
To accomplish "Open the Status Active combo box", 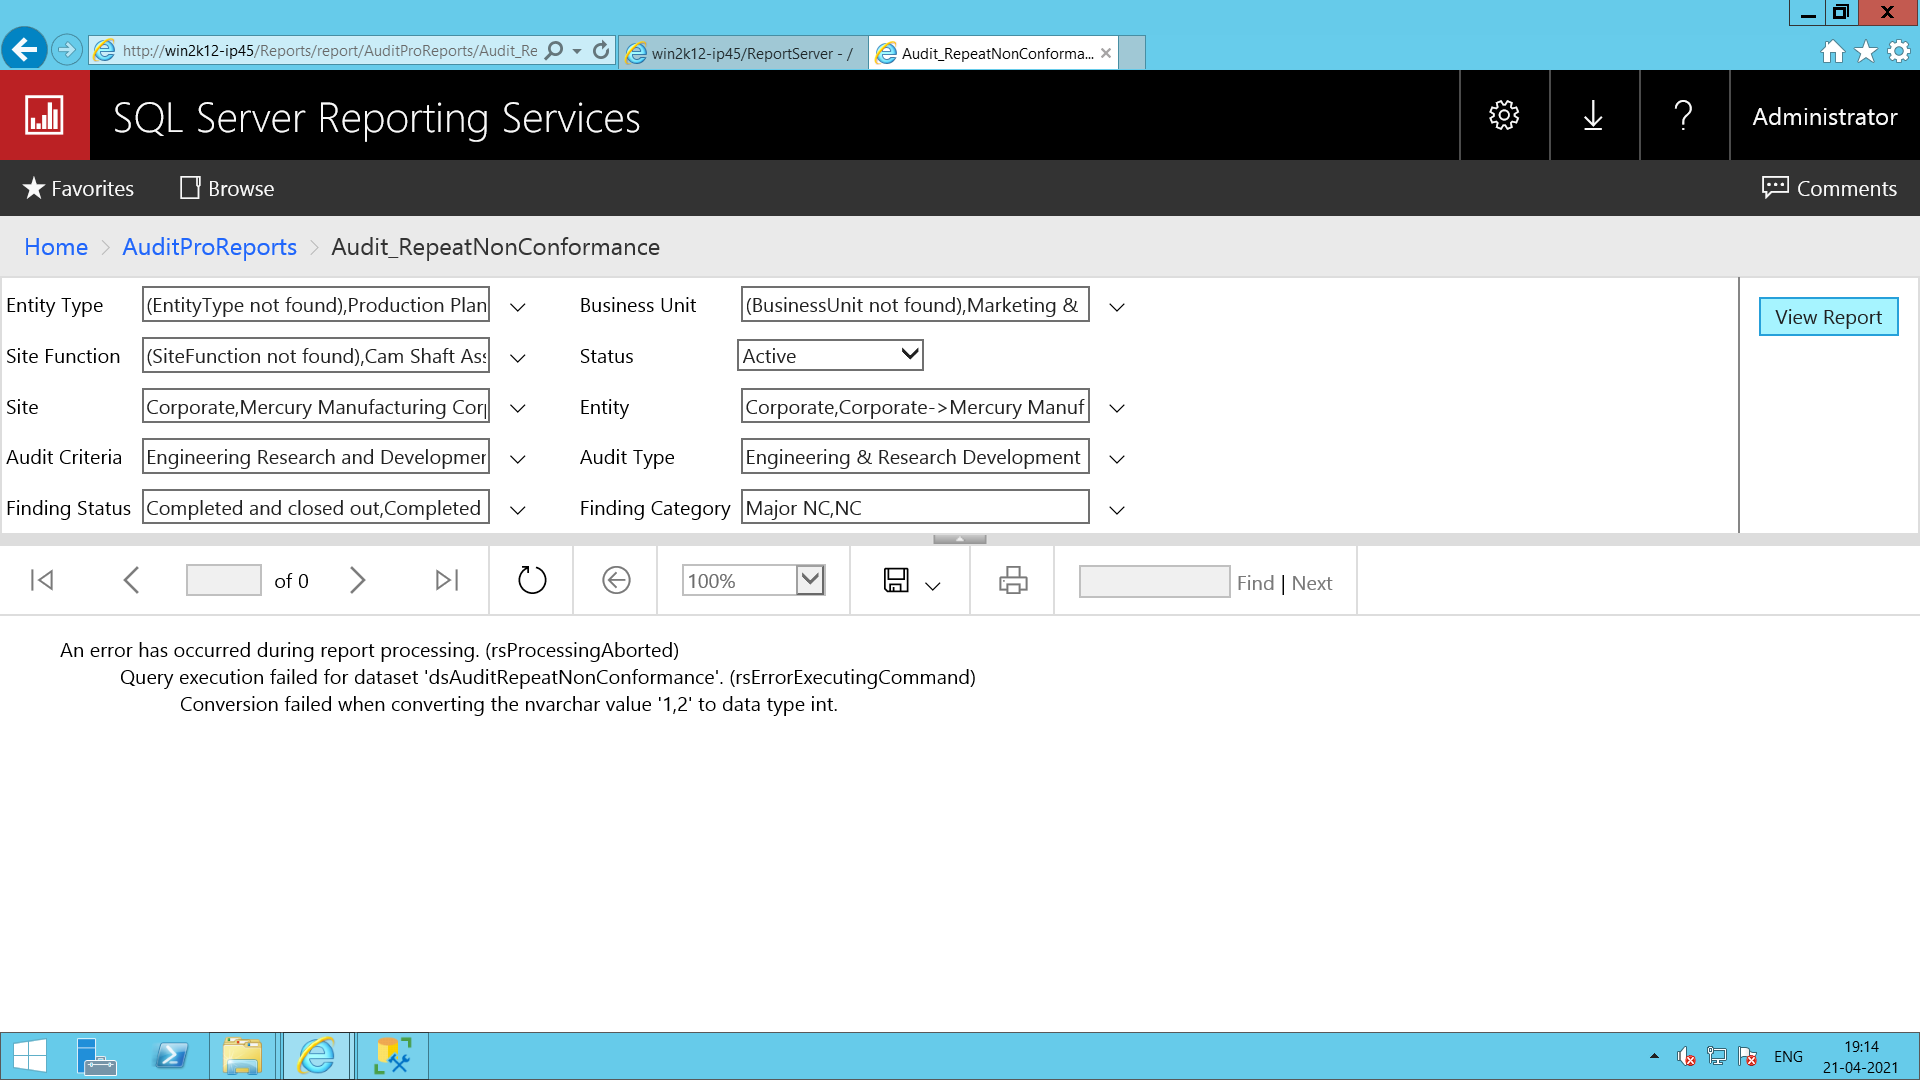I will tap(830, 355).
